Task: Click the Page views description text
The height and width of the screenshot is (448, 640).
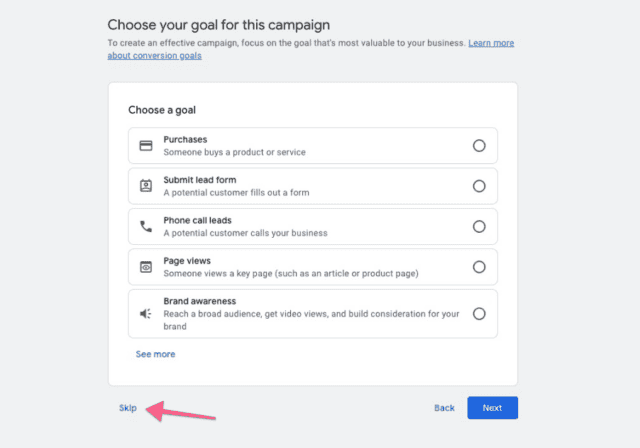Action: 291,273
